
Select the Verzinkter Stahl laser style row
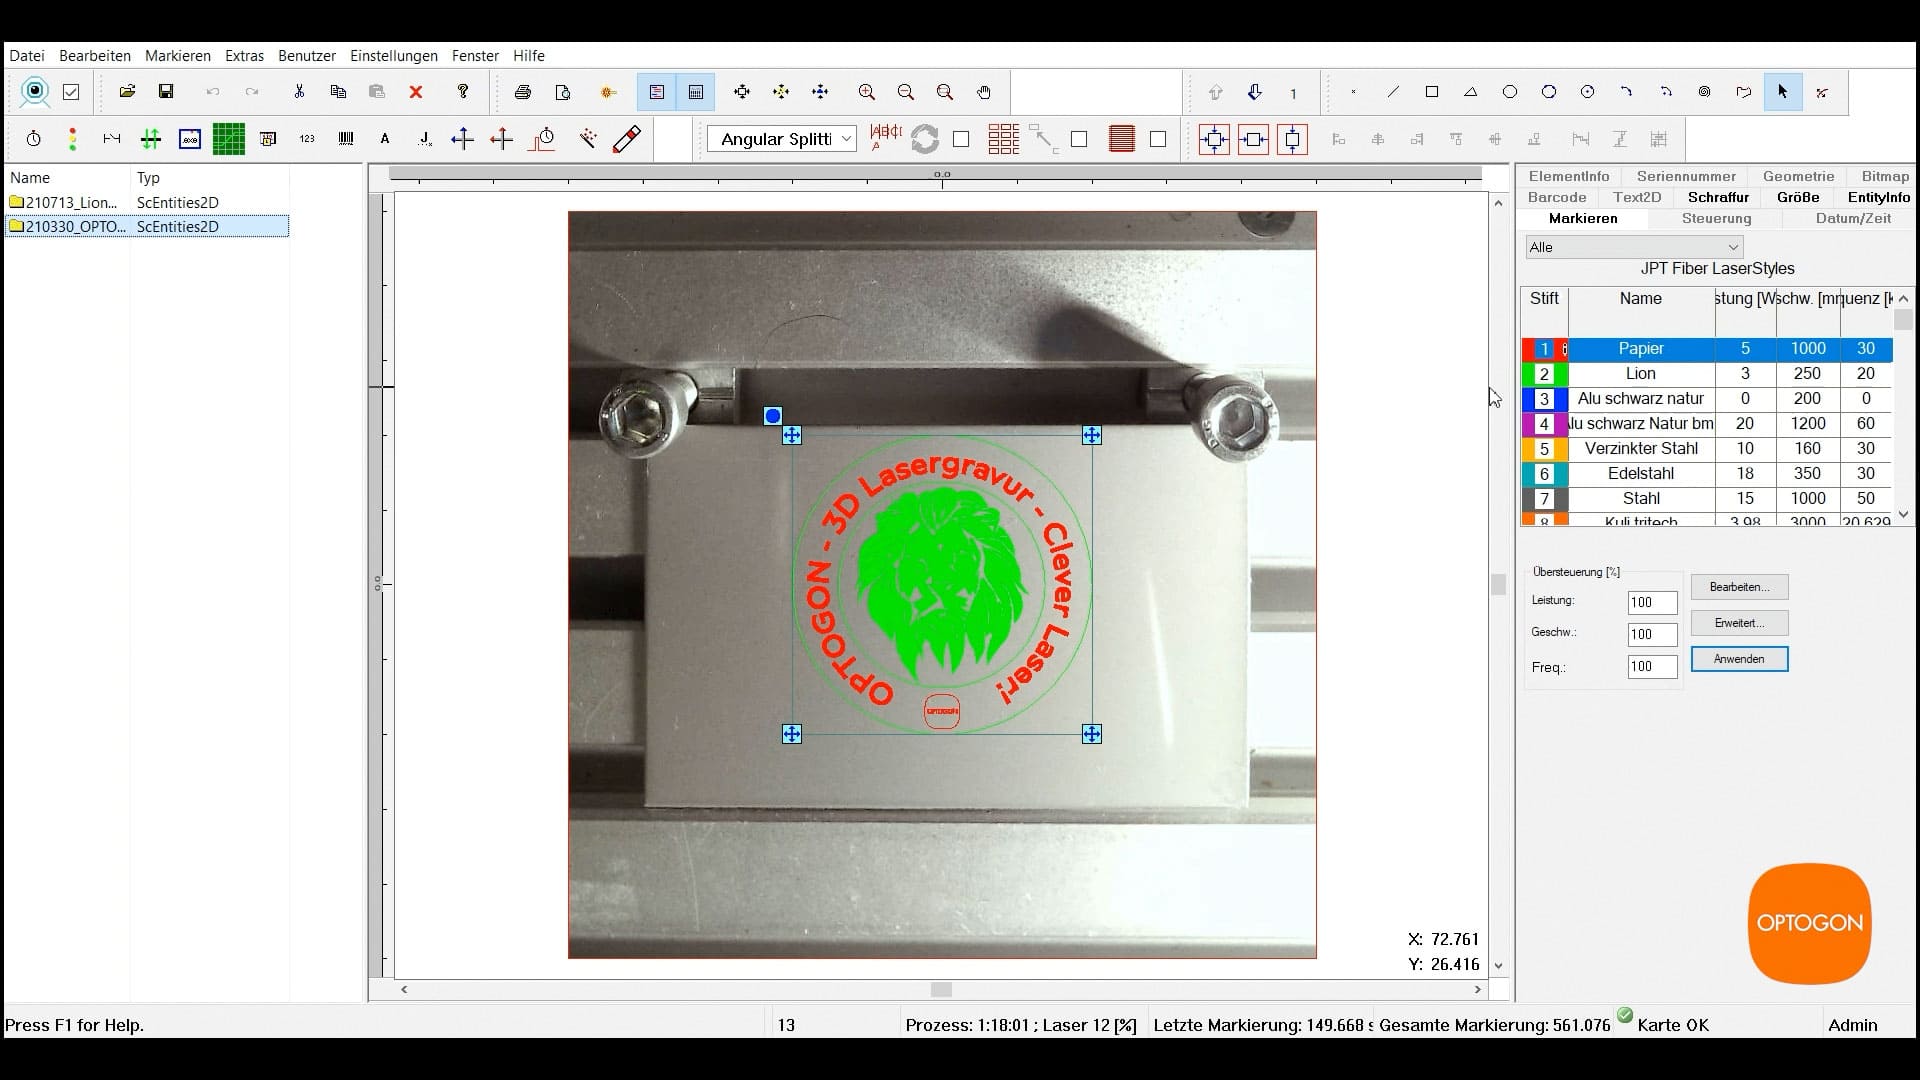tap(1707, 449)
